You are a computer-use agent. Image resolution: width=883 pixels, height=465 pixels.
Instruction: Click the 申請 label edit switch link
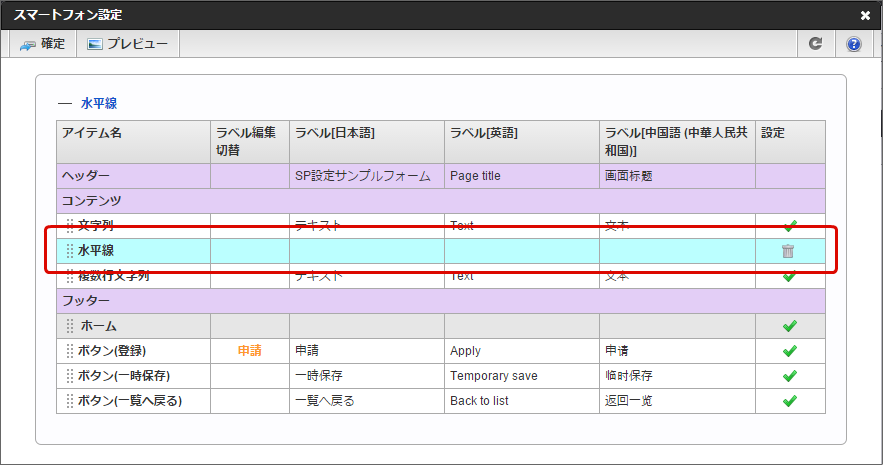249,351
